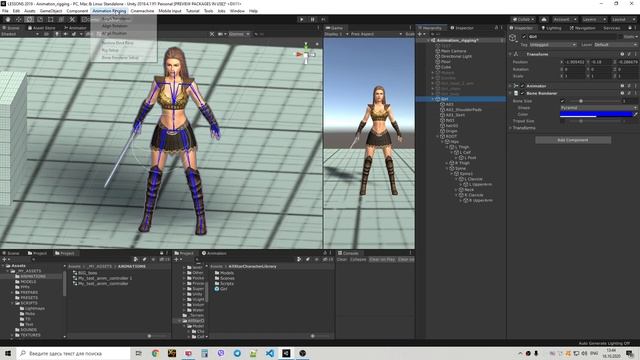Open the Layers dropdown
This screenshot has width=640, height=360.
pyautogui.click(x=593, y=19)
